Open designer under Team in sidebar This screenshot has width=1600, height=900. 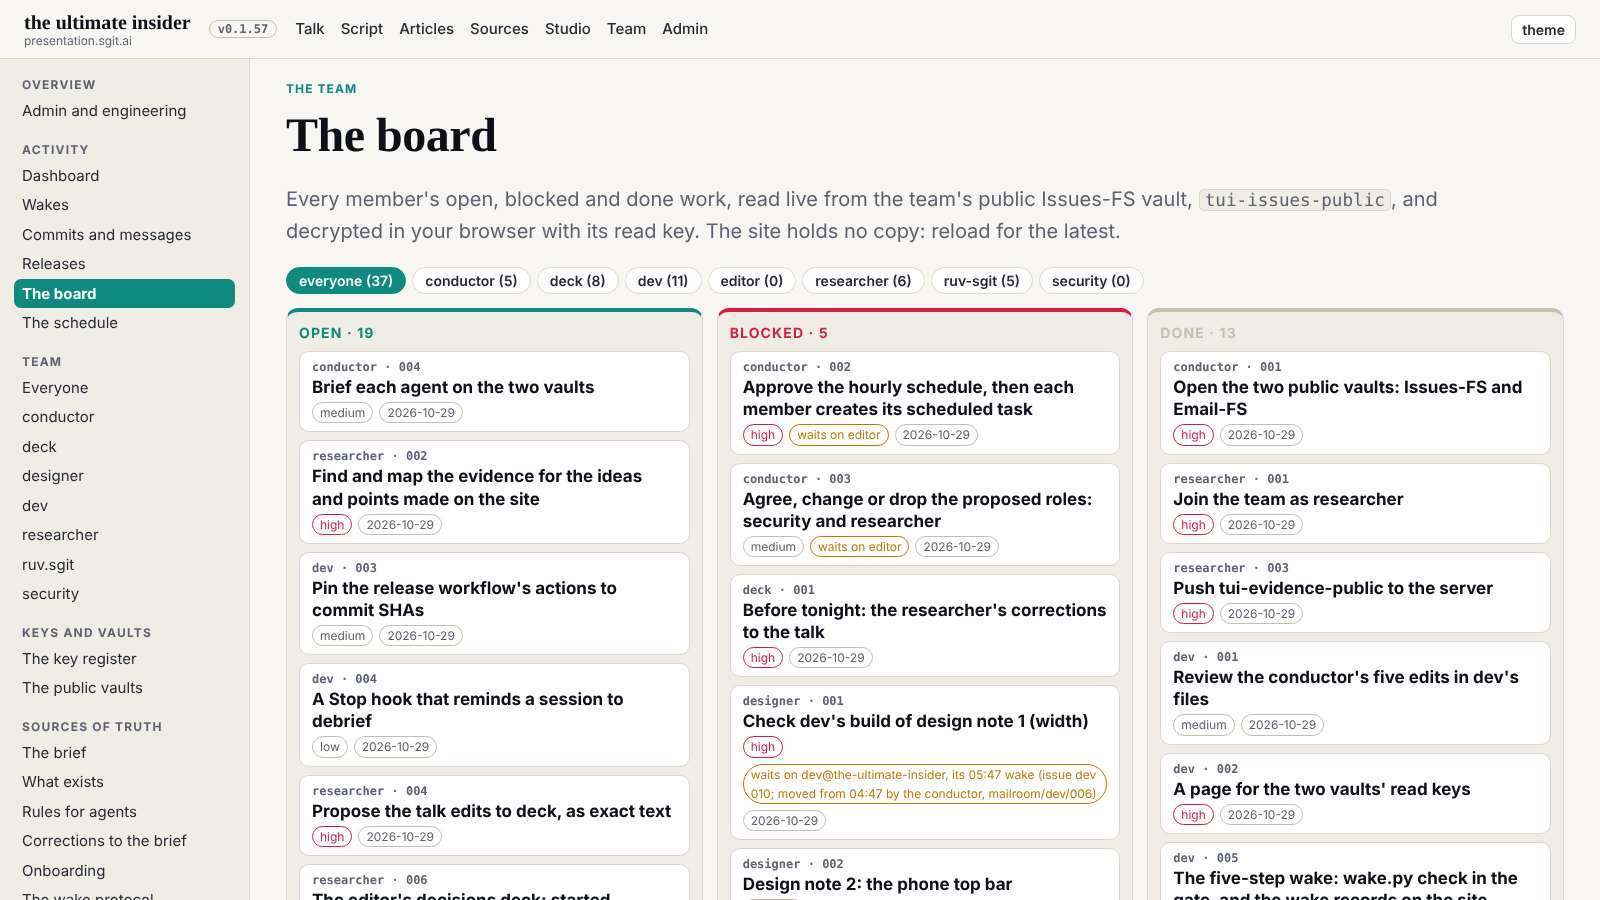(x=124, y=476)
